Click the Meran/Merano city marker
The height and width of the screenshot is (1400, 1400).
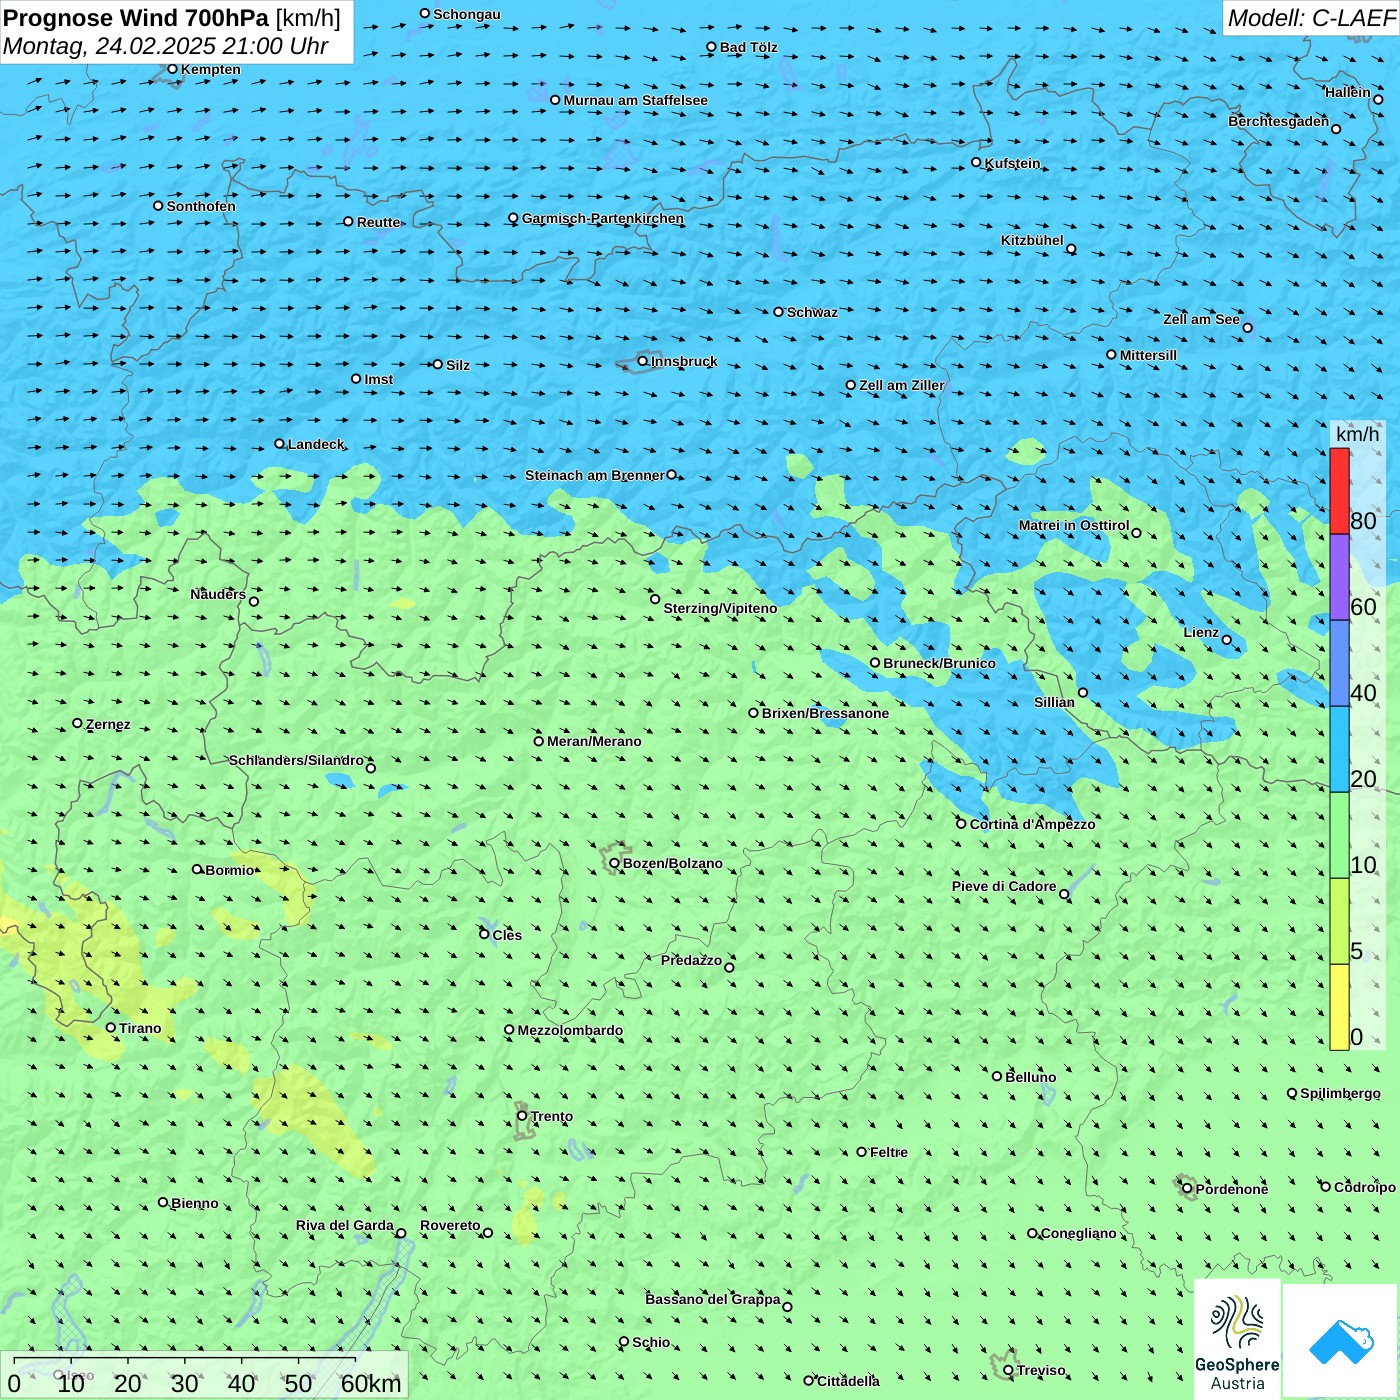click(539, 741)
